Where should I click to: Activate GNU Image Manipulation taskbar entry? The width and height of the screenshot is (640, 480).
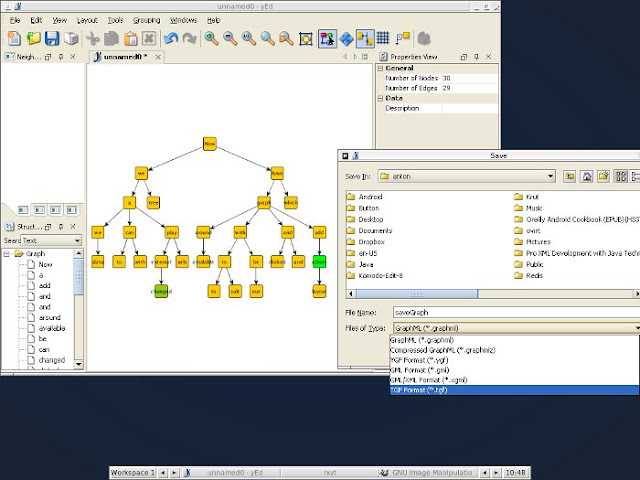tap(428, 473)
